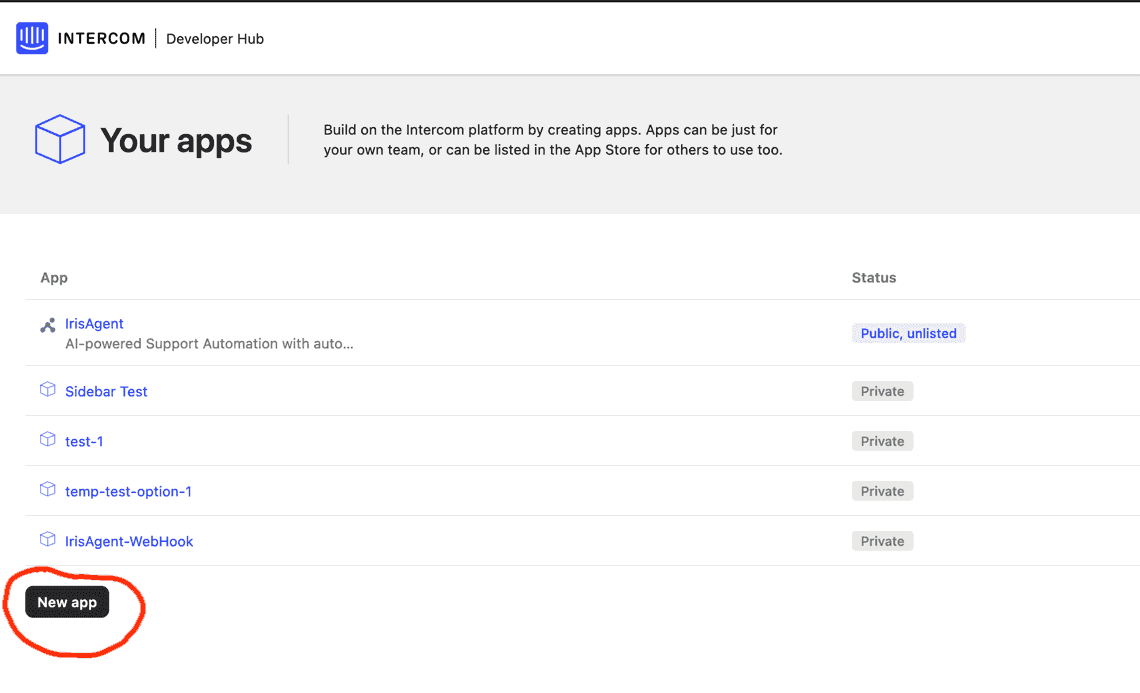Click the Public, unlisted status badge
This screenshot has width=1140, height=693.
[908, 333]
